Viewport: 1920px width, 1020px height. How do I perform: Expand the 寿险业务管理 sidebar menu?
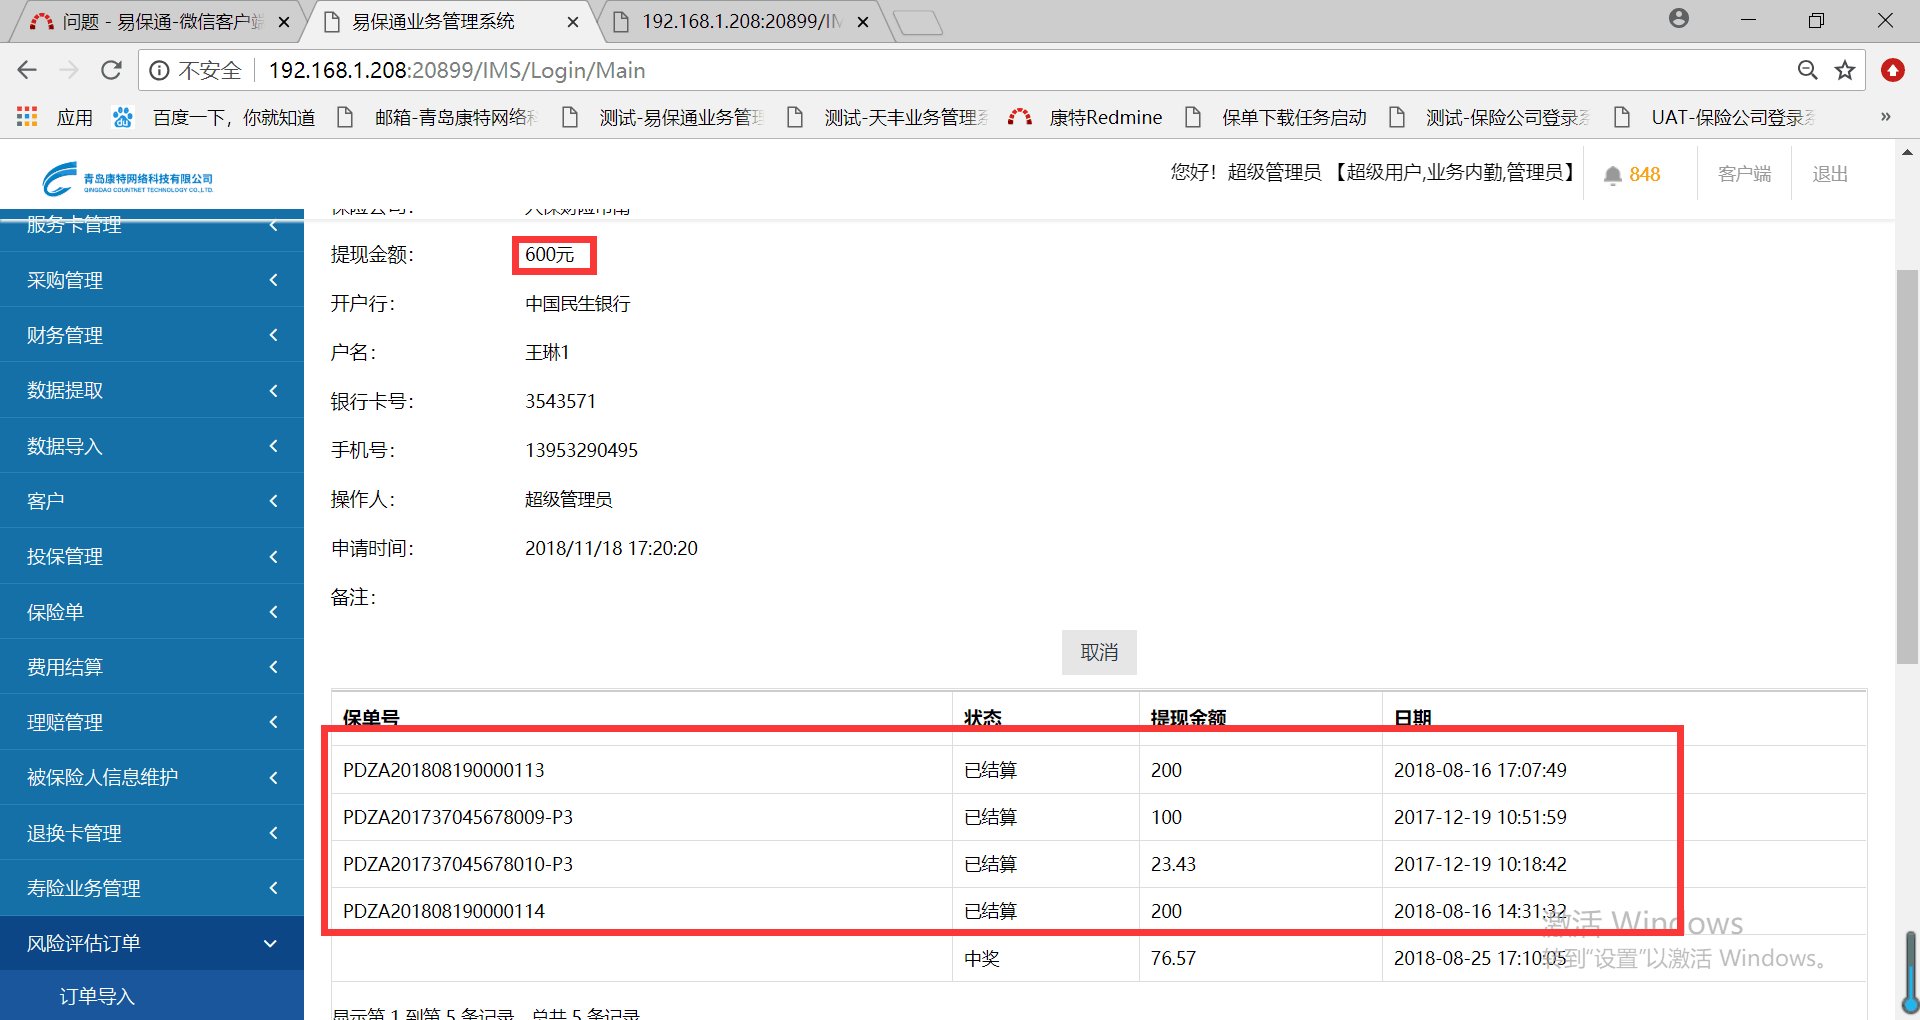point(152,888)
